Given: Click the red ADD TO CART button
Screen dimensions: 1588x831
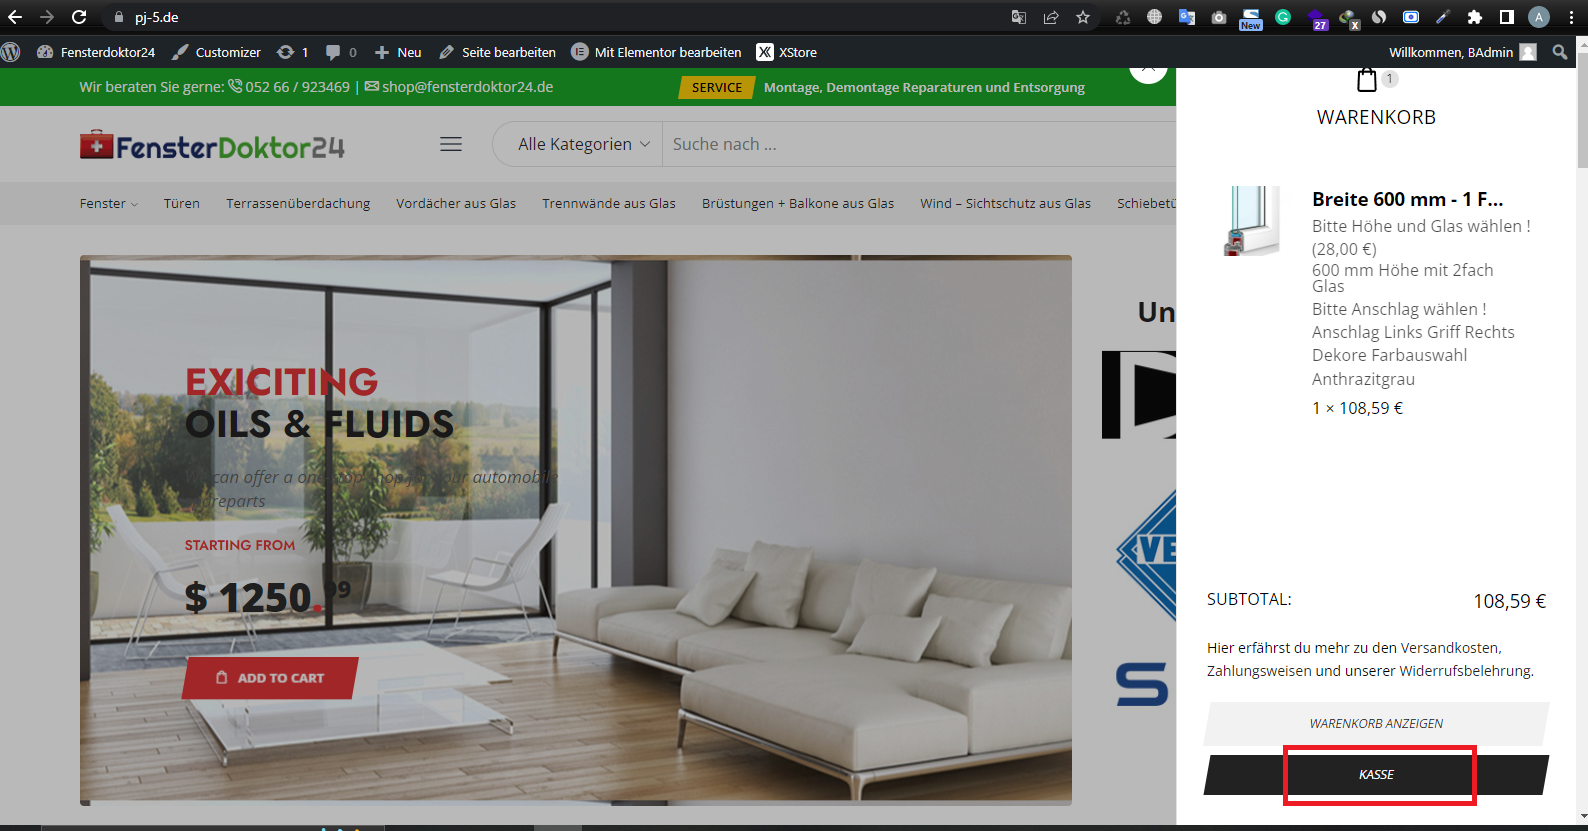Looking at the screenshot, I should tap(270, 678).
